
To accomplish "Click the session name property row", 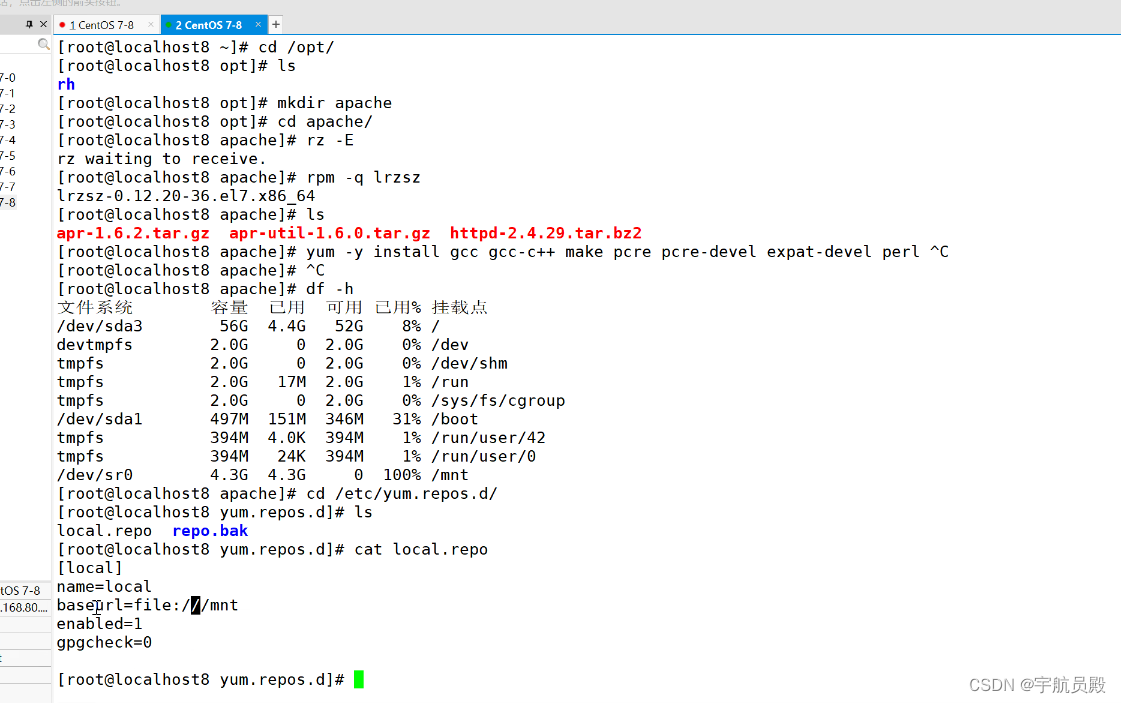I will point(22,591).
